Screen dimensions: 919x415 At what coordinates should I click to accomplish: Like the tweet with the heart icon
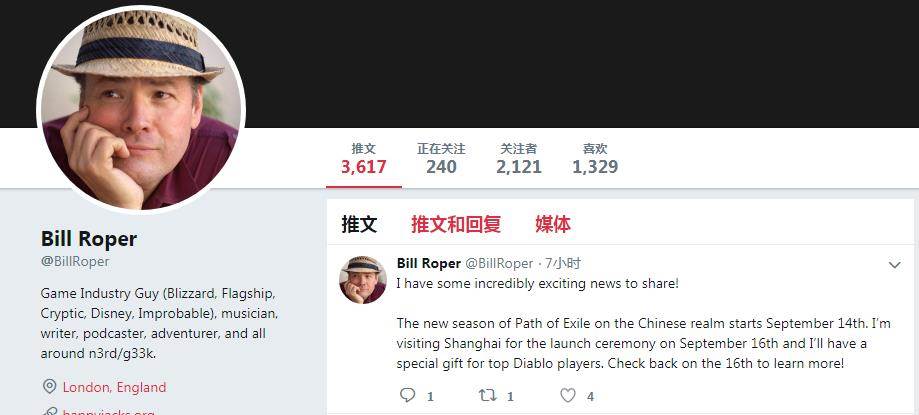coord(568,396)
